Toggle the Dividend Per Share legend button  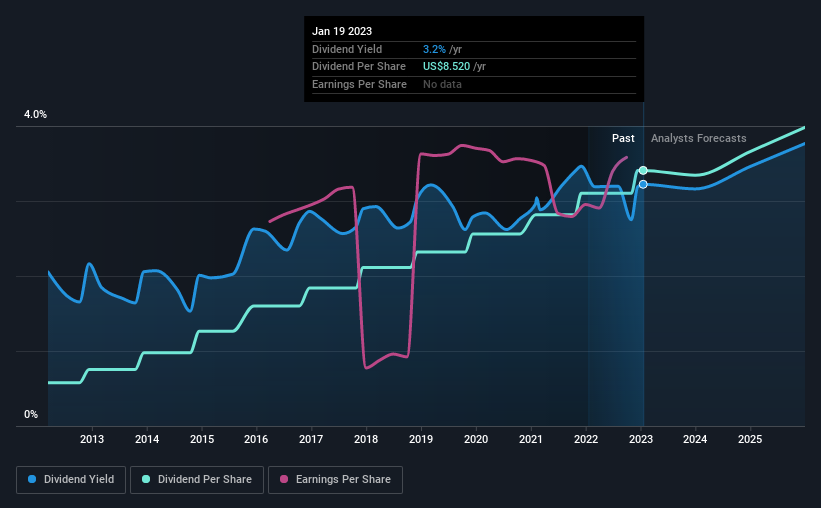click(197, 480)
